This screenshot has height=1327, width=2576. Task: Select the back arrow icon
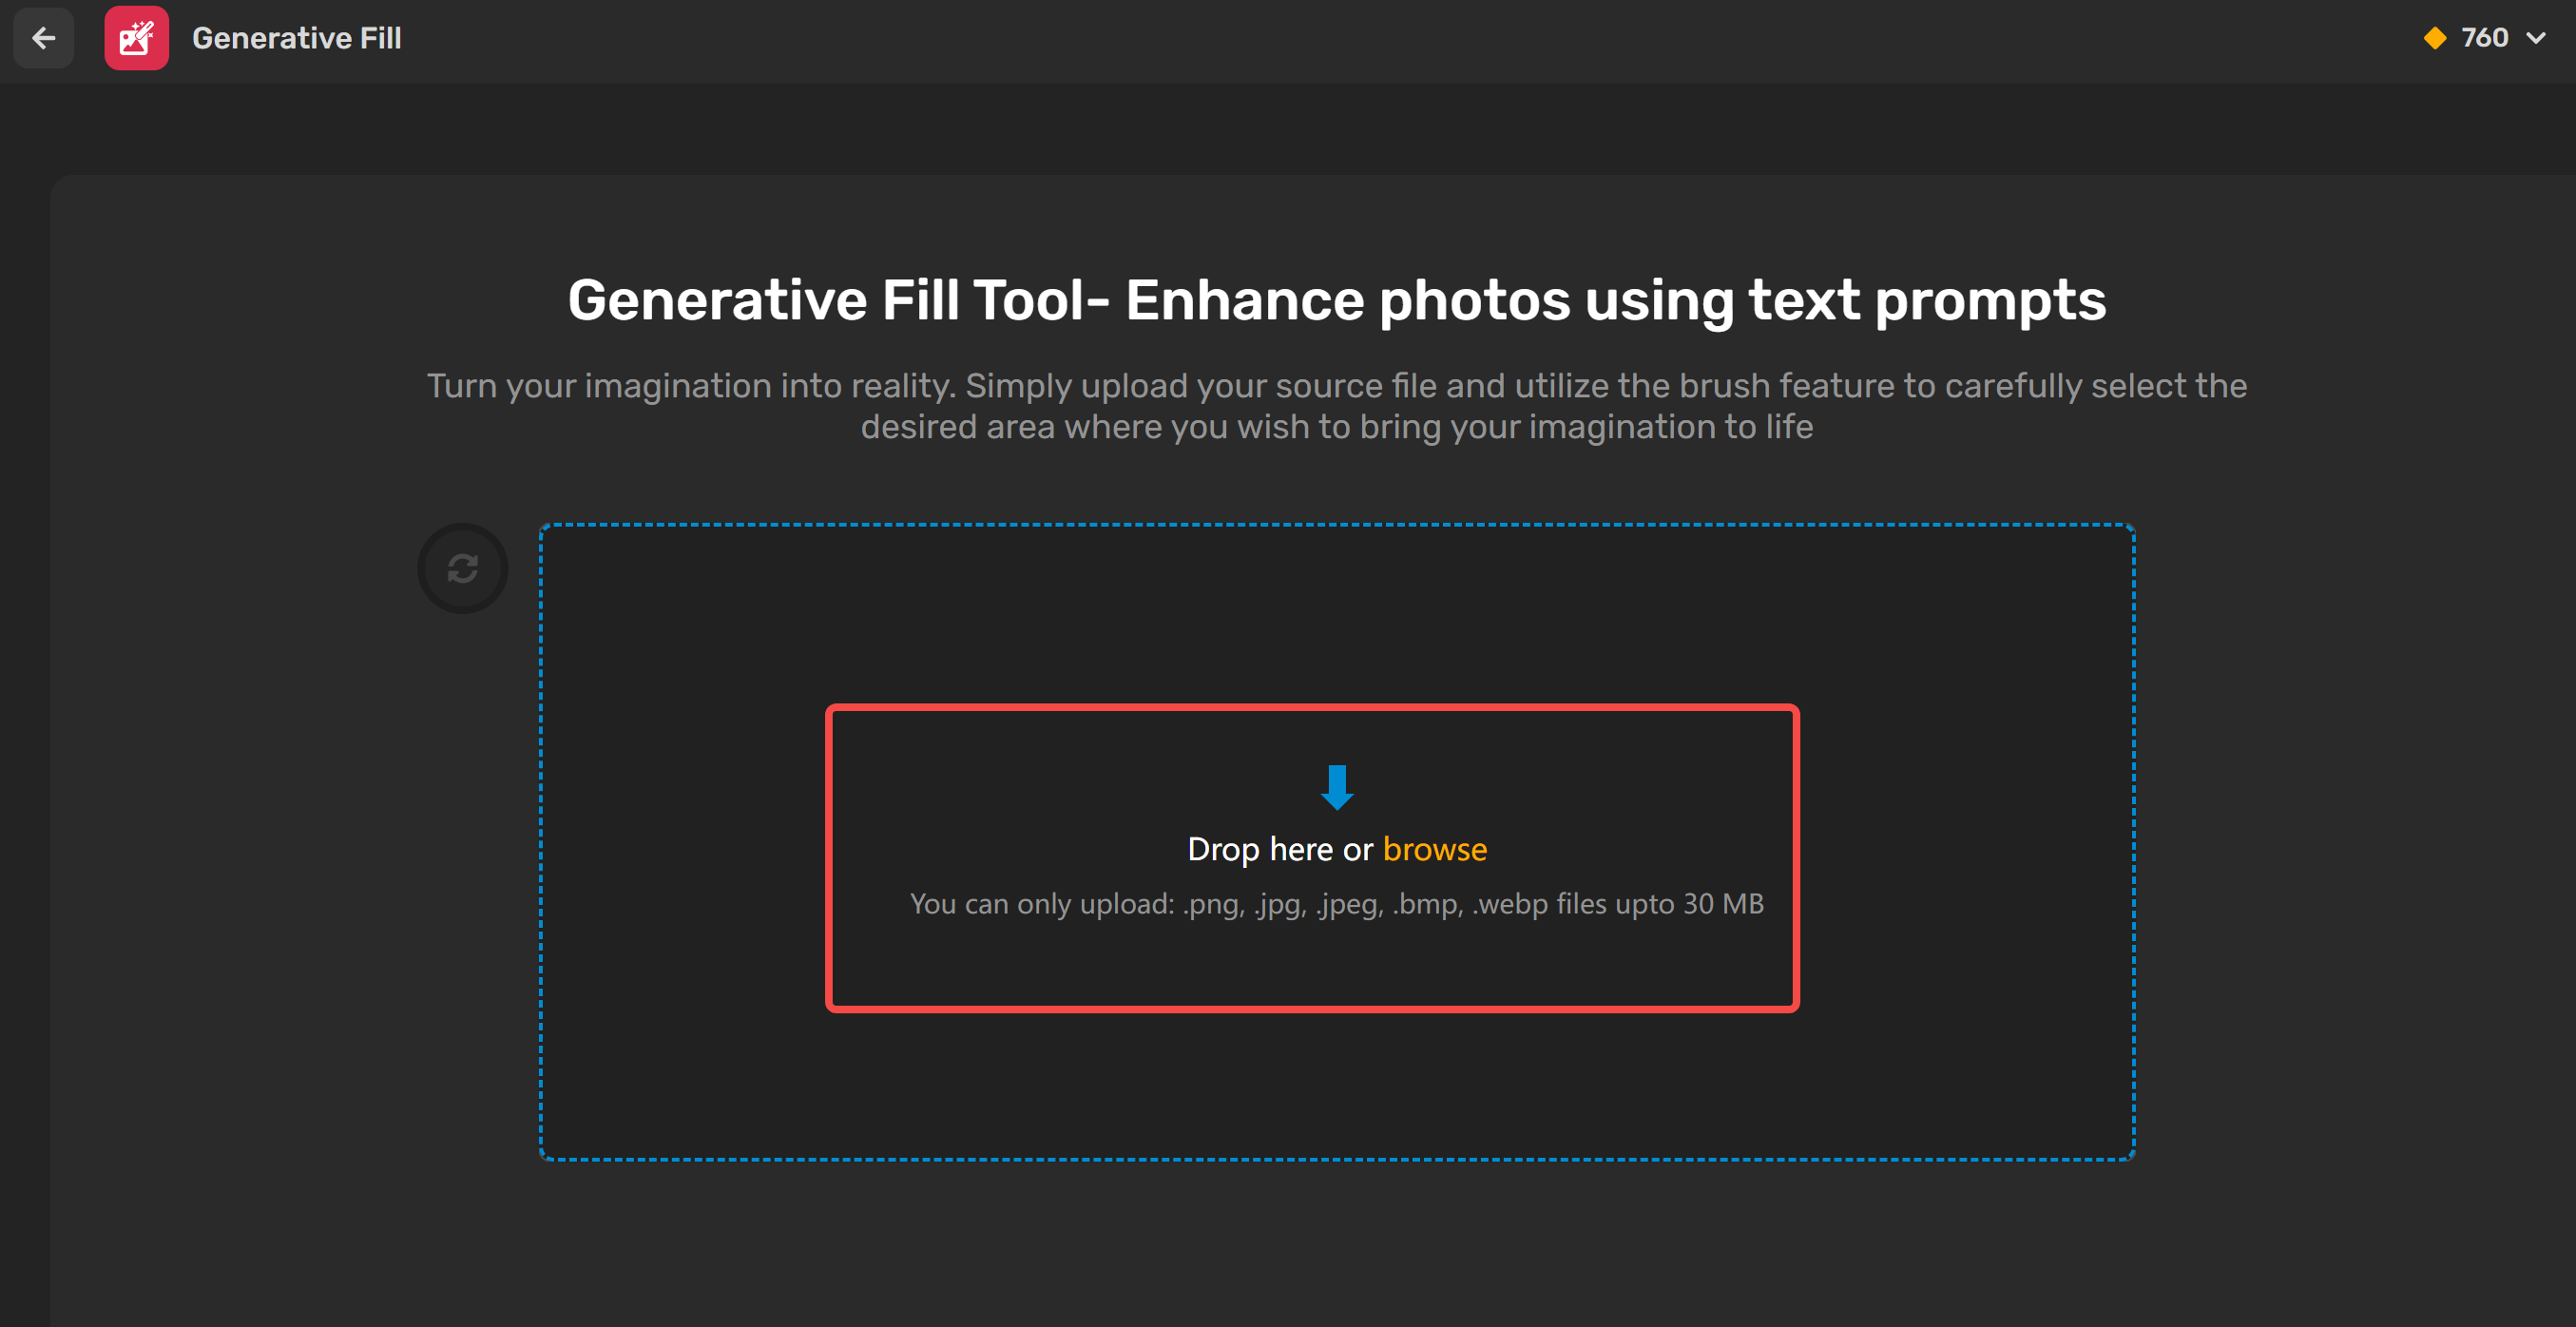pos(43,38)
